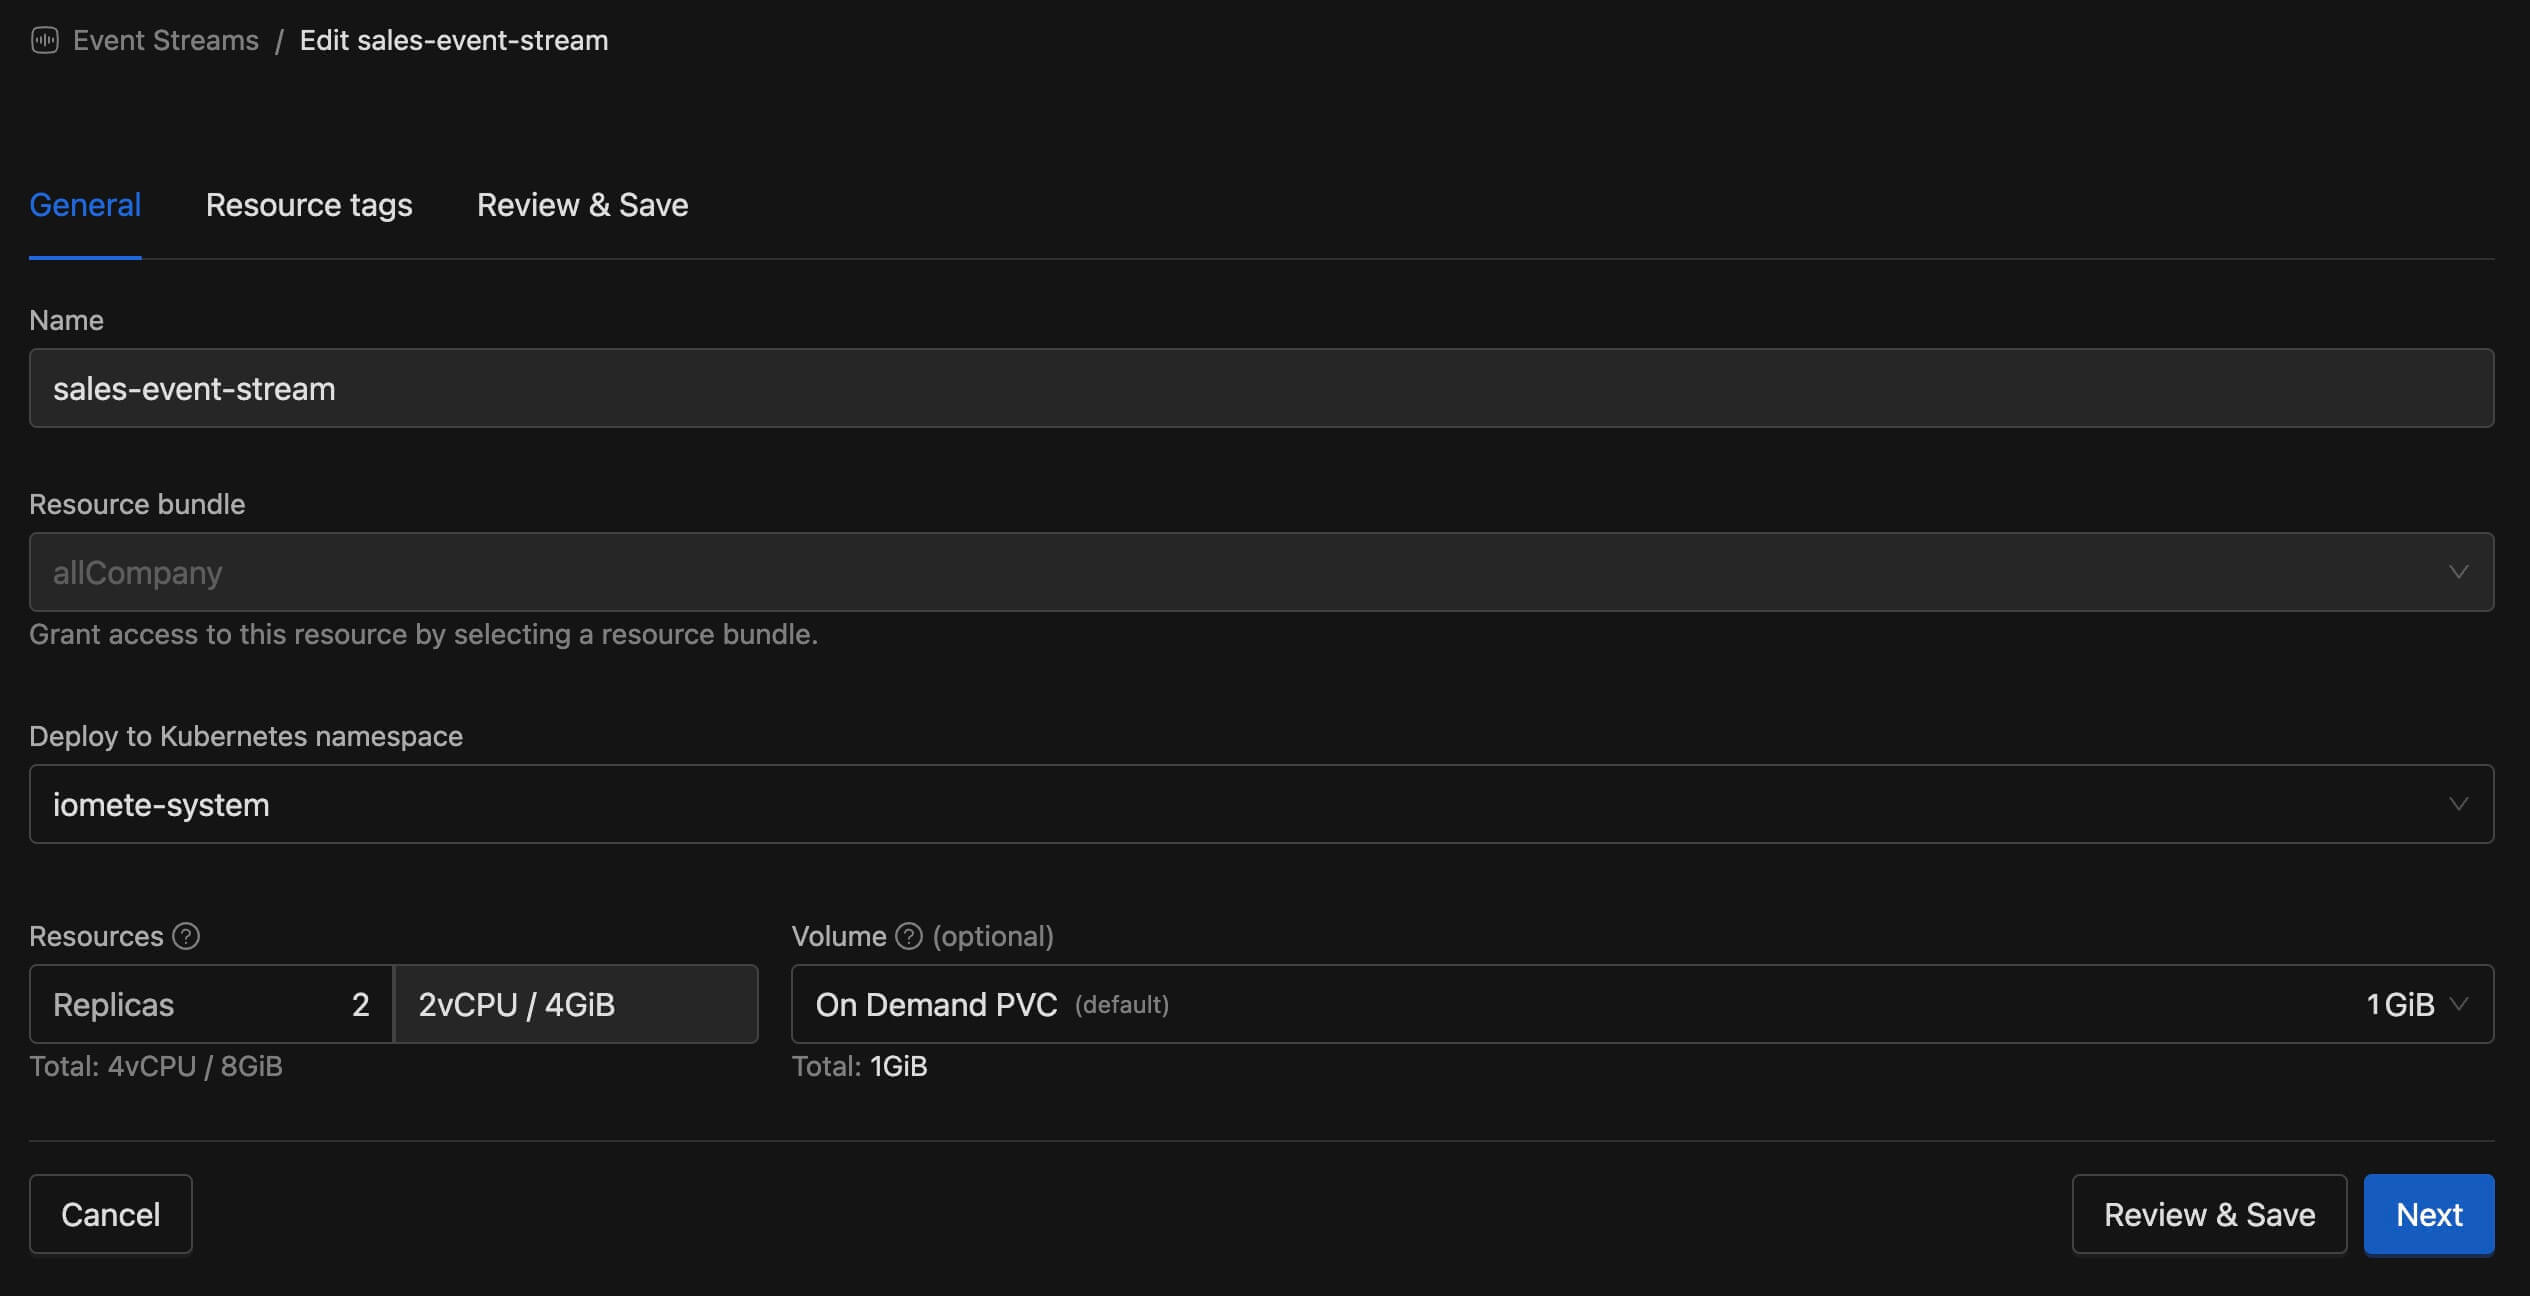Click inside the sales-event-stream name field
2530x1296 pixels.
[700, 388]
